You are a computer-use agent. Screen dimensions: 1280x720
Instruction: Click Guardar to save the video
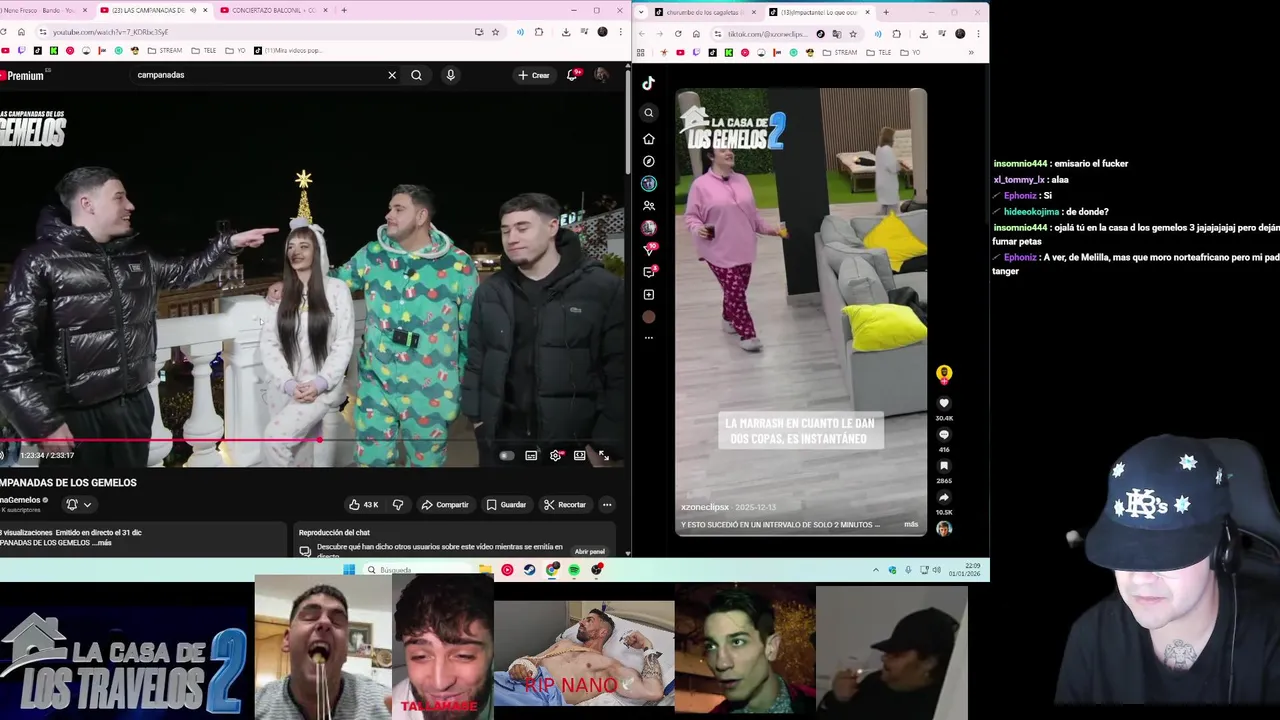(x=506, y=505)
